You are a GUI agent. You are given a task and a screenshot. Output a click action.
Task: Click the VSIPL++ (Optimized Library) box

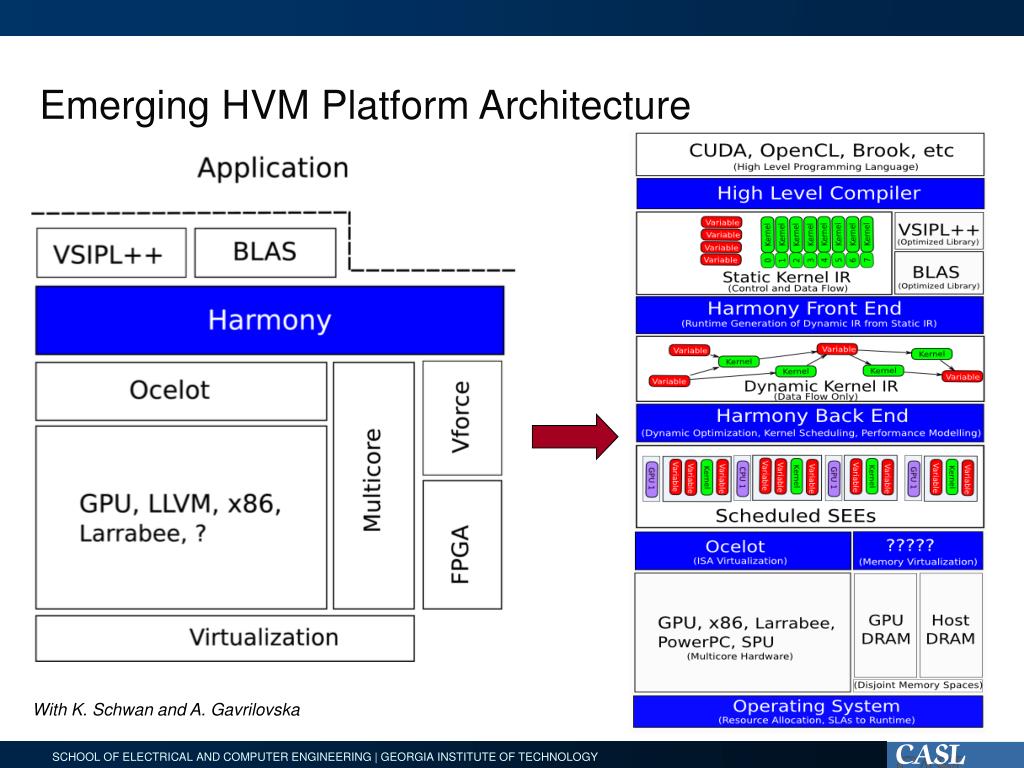[x=938, y=231]
